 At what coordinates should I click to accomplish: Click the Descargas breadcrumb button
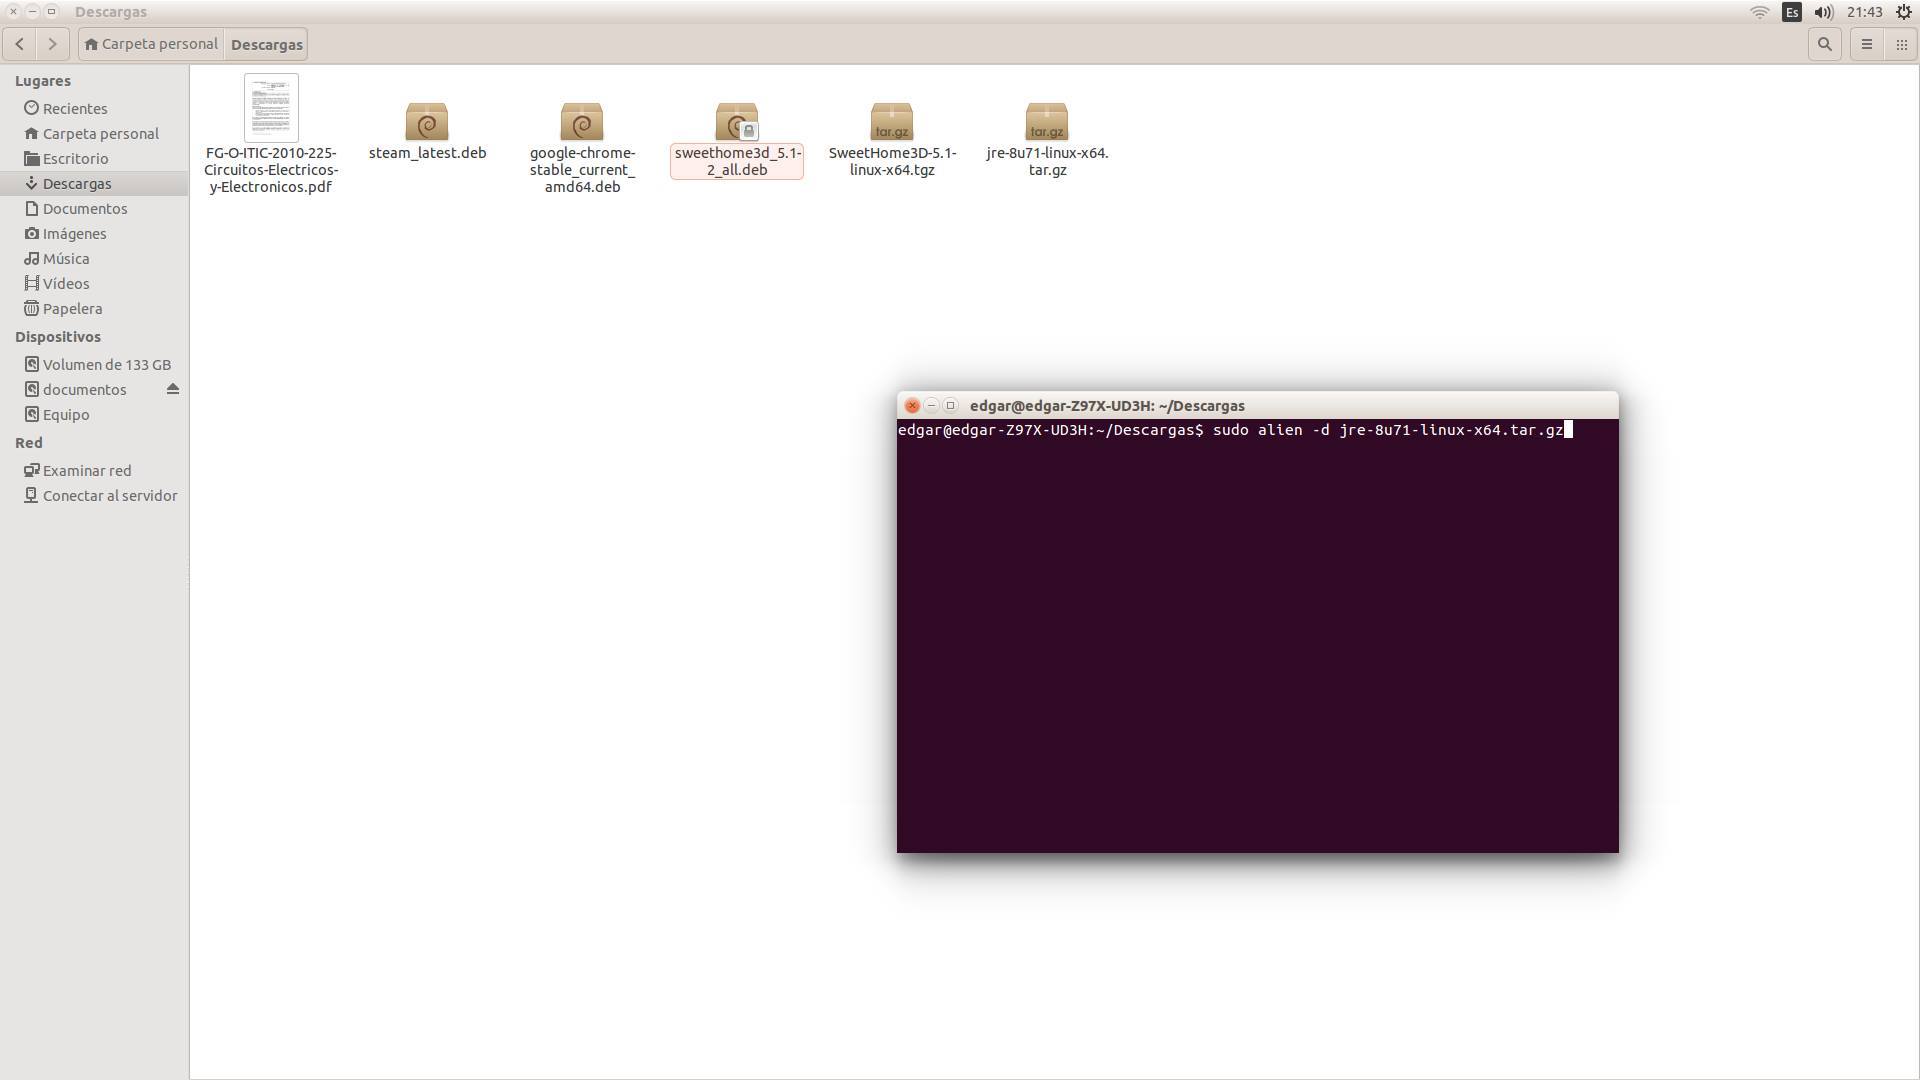click(x=266, y=44)
